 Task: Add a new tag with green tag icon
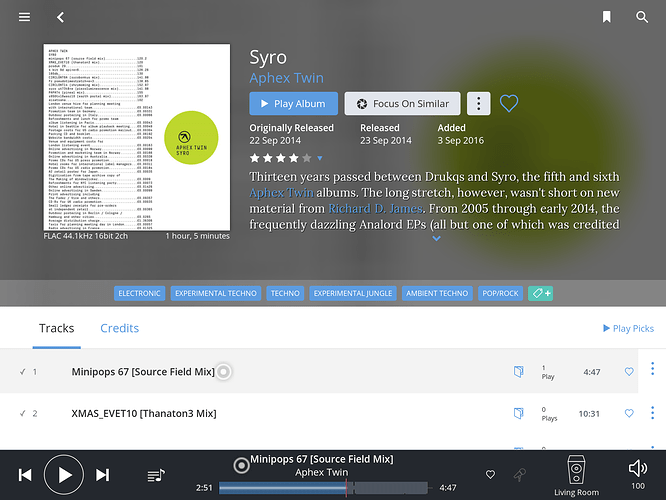tap(540, 294)
